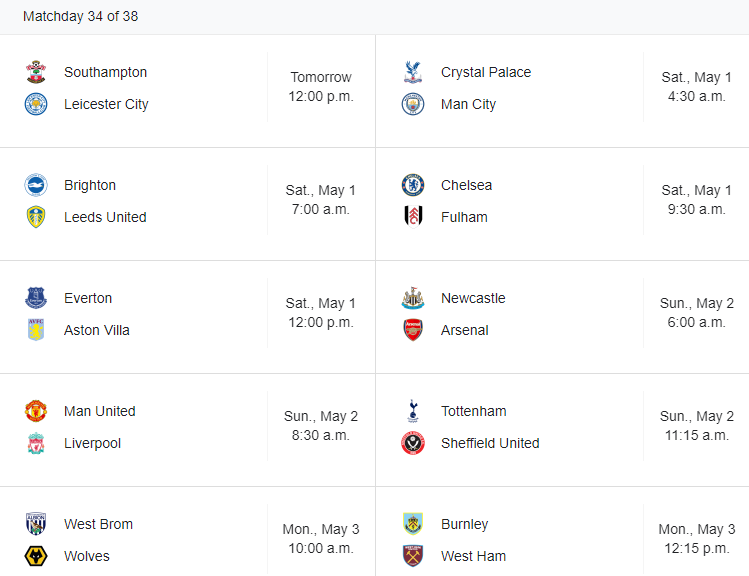Select the West Brom vs Wolves match time
The height and width of the screenshot is (576, 749).
coord(321,539)
